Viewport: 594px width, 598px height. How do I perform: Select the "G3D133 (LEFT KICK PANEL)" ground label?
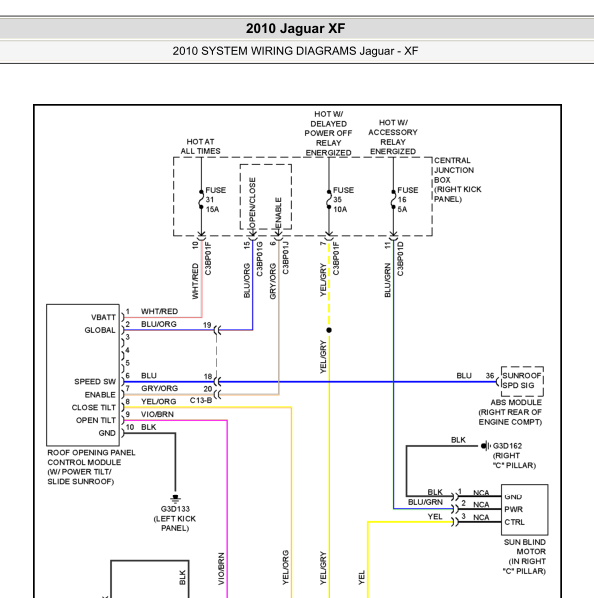tap(175, 519)
